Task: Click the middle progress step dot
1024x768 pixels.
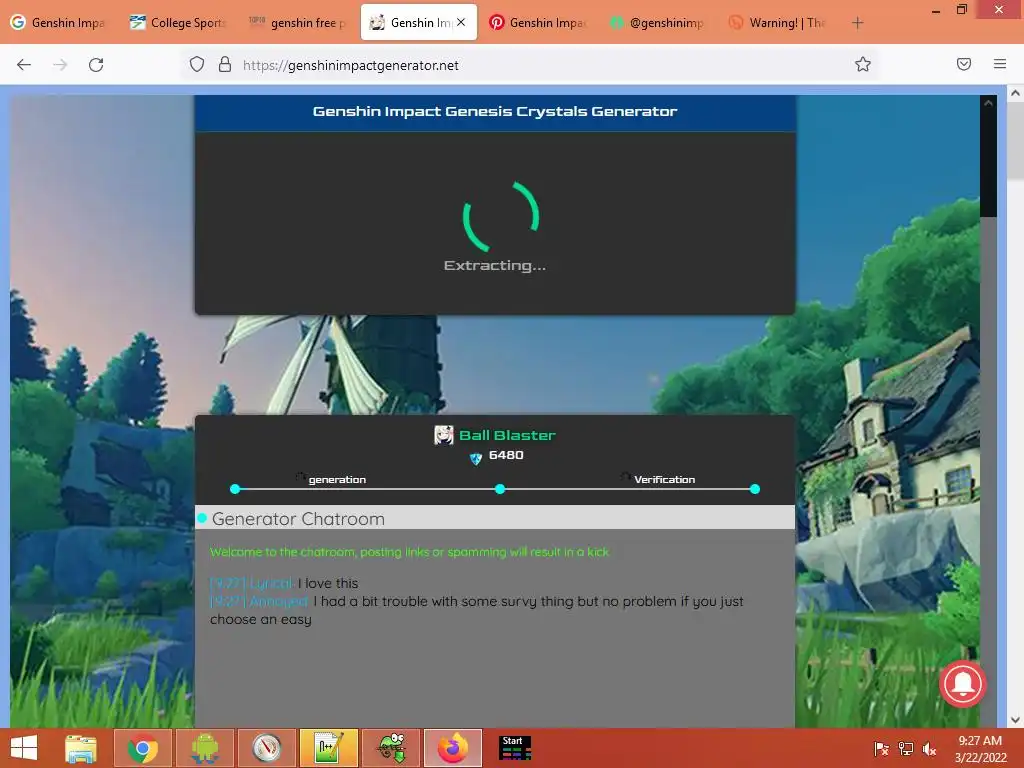Action: click(x=500, y=489)
